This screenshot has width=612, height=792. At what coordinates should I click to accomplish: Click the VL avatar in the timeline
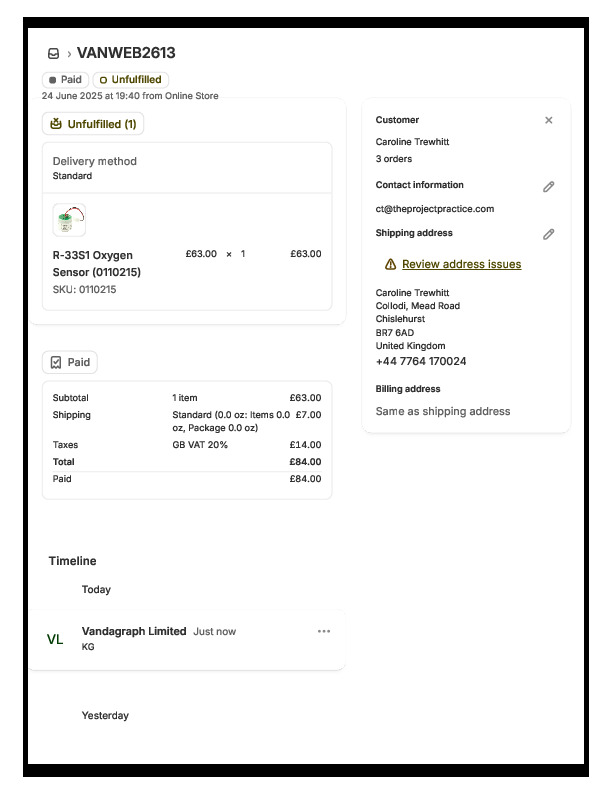click(x=55, y=640)
